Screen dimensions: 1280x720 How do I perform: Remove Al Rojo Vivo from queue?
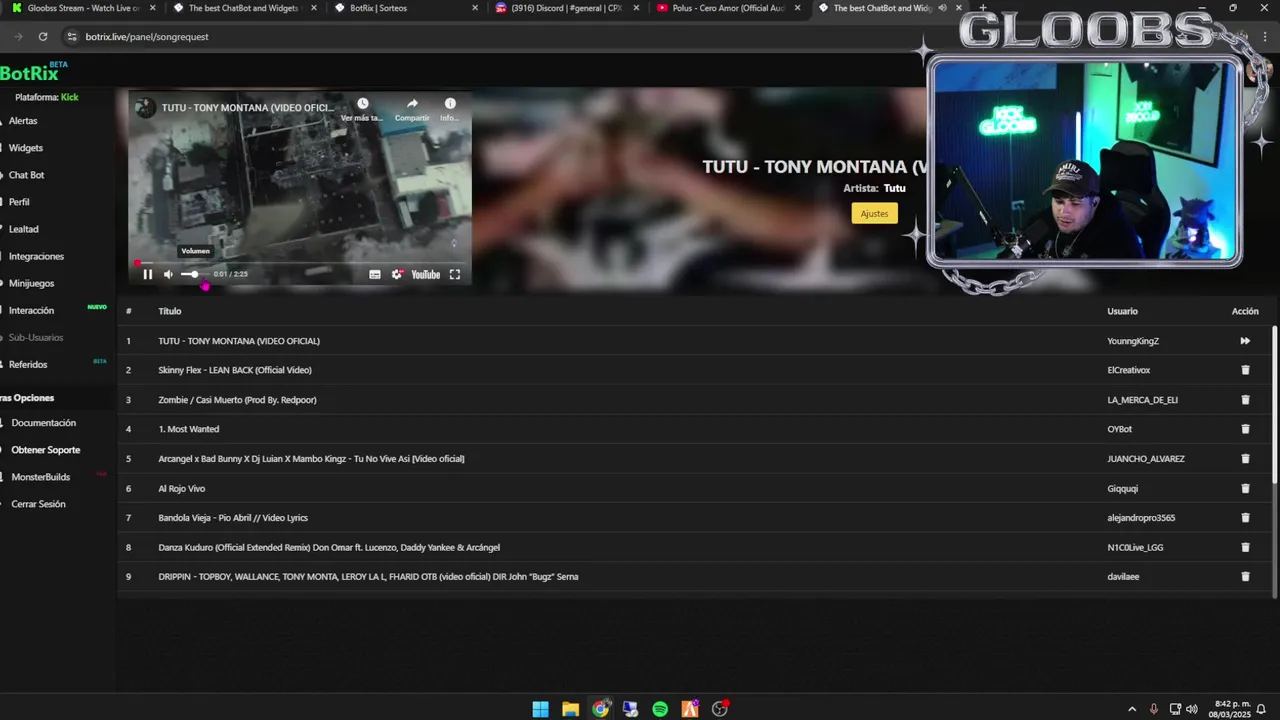tap(1245, 488)
